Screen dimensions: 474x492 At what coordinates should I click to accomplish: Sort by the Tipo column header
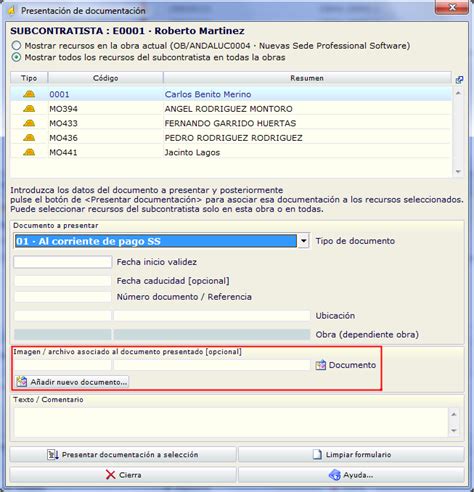coord(29,78)
